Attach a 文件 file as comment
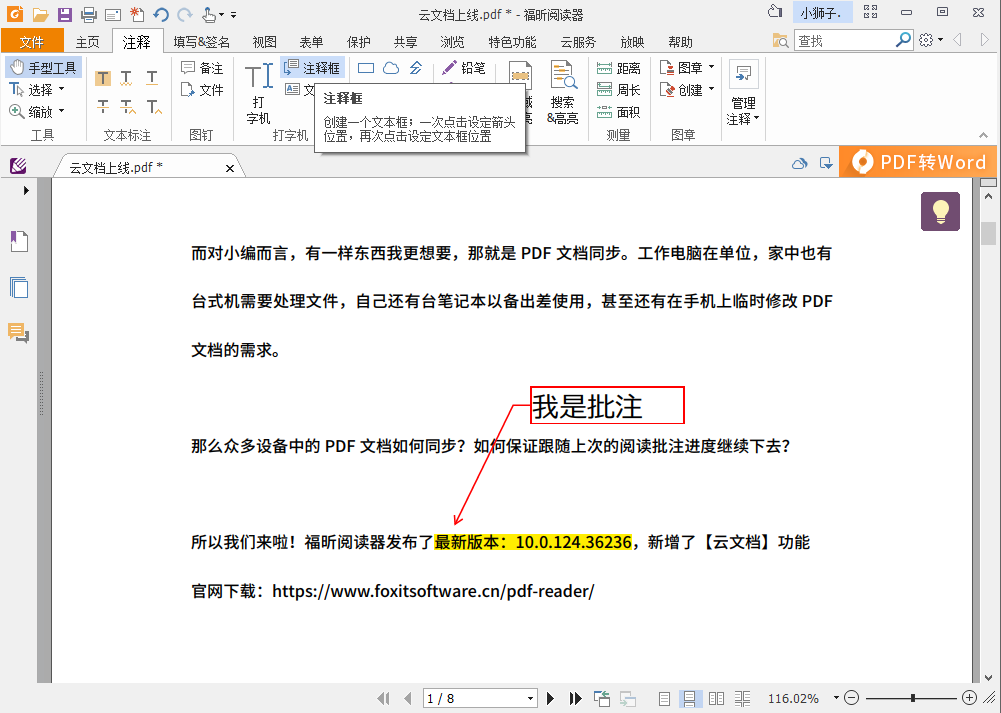The width and height of the screenshot is (1001, 713). (x=202, y=90)
